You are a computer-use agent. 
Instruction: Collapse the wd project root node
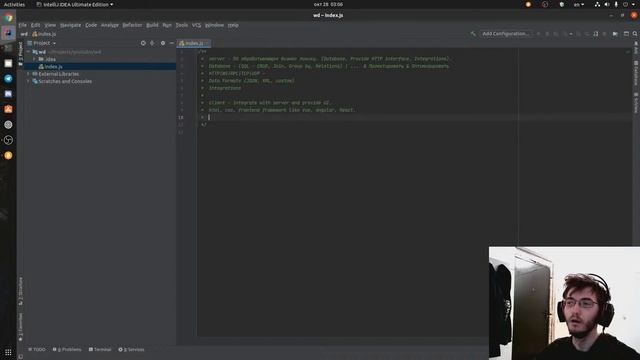point(29,52)
